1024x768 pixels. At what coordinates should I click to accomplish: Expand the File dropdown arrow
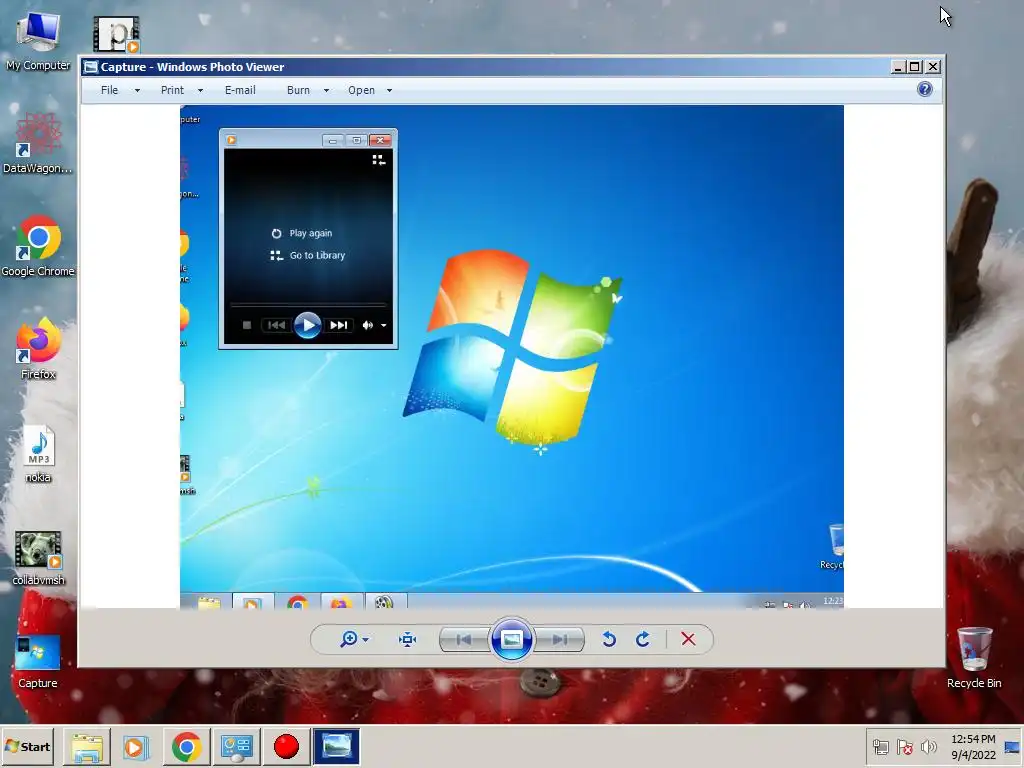tap(137, 91)
